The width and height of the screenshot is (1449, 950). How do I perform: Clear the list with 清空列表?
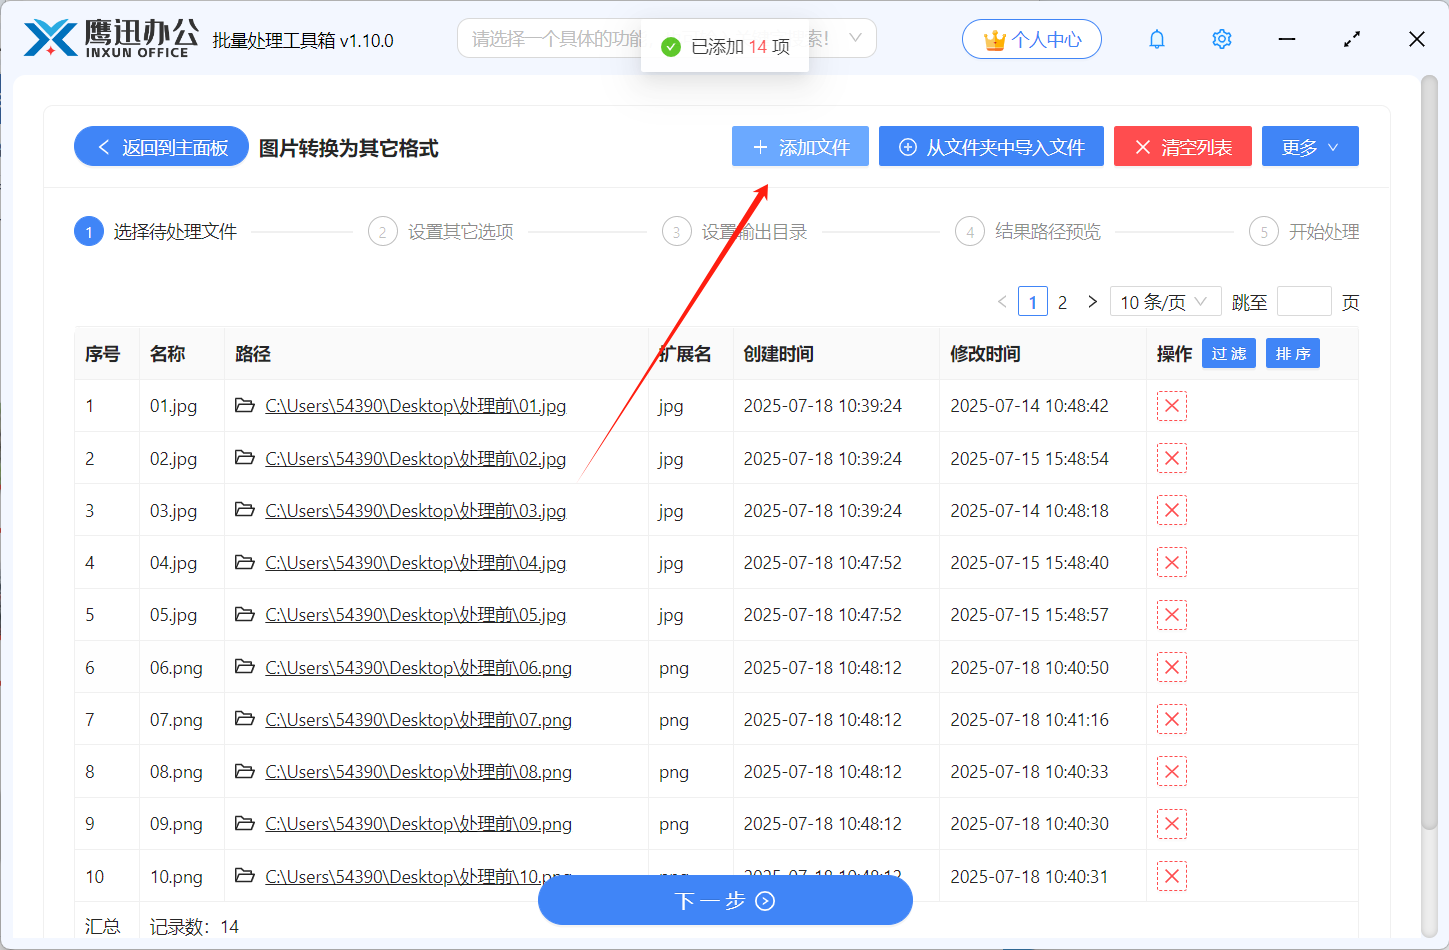pos(1183,146)
